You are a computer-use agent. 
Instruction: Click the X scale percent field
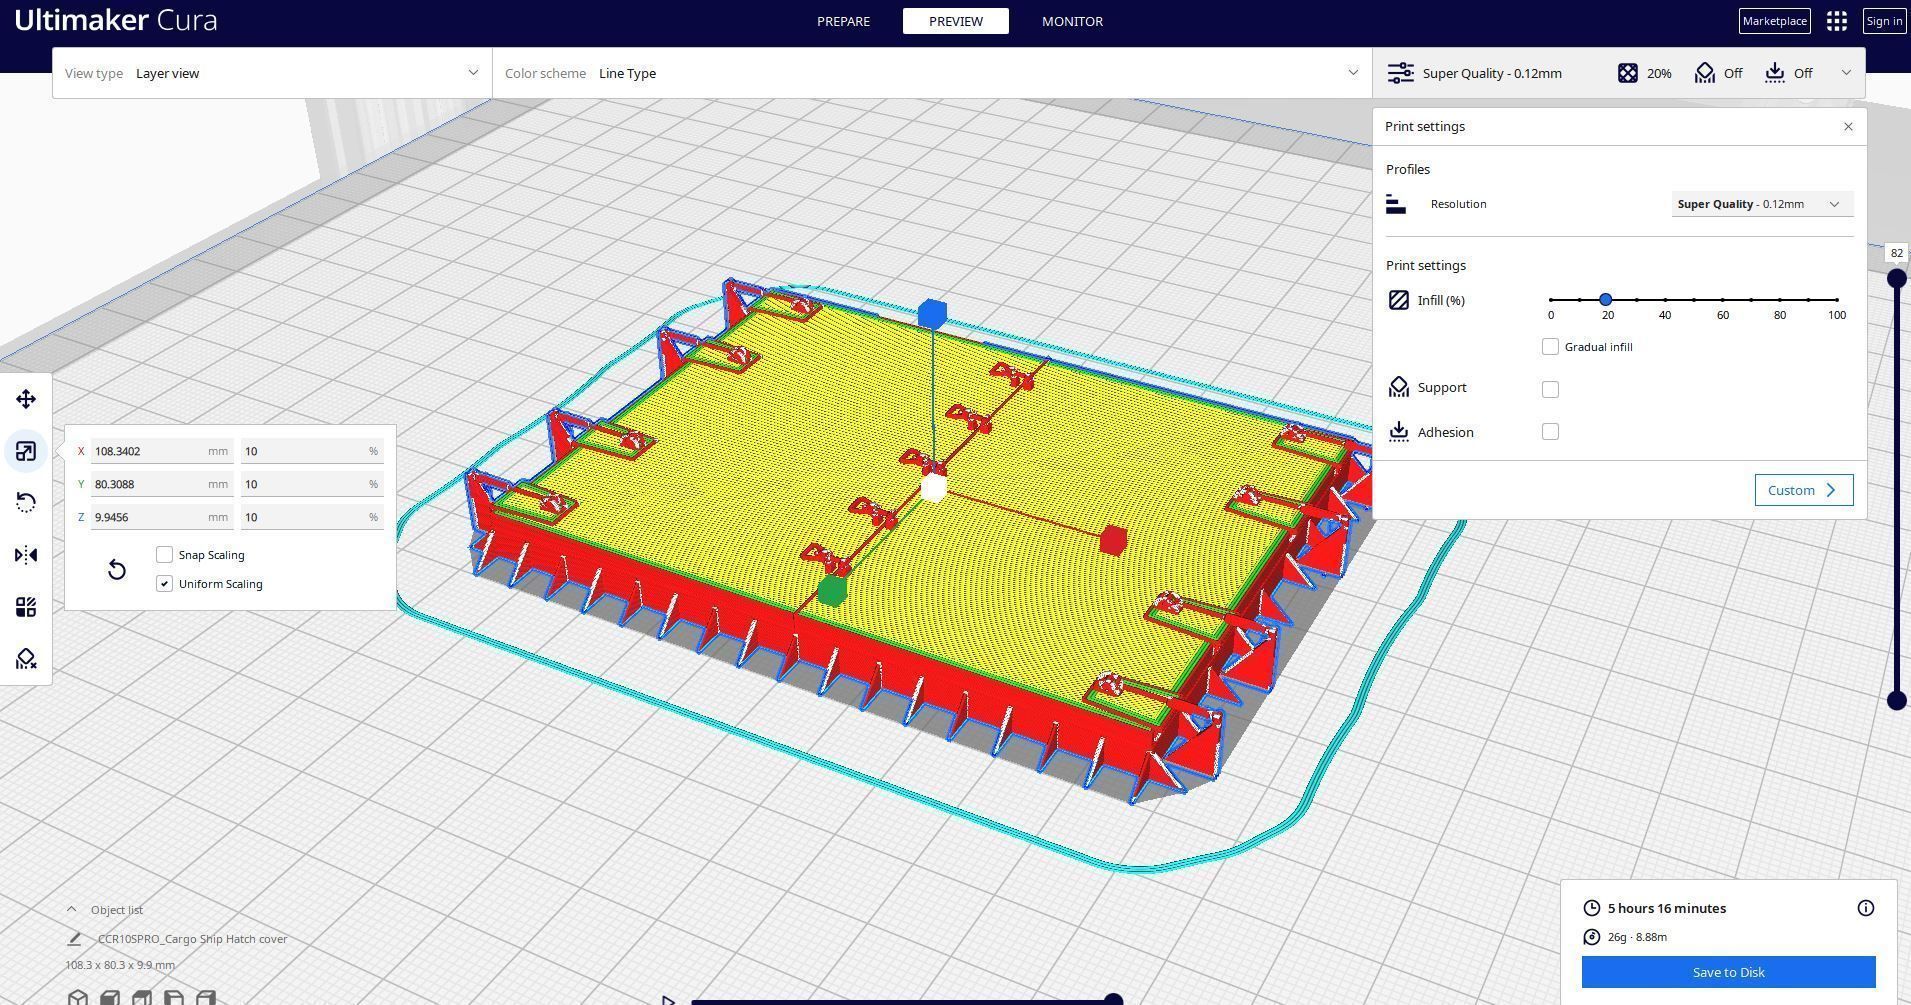312,451
